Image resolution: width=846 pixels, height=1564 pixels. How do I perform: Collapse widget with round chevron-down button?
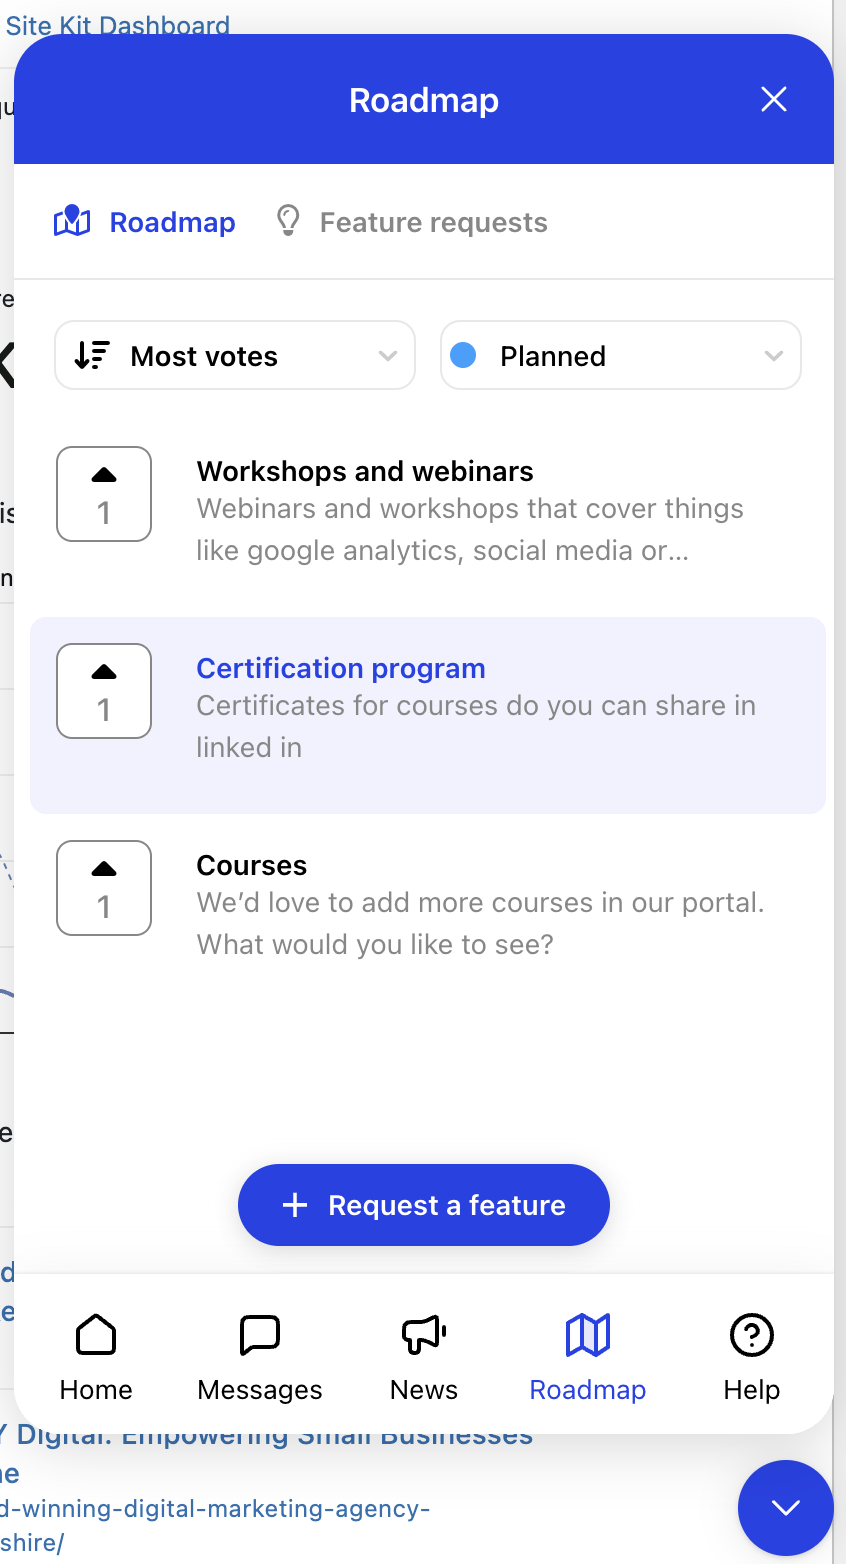786,1508
